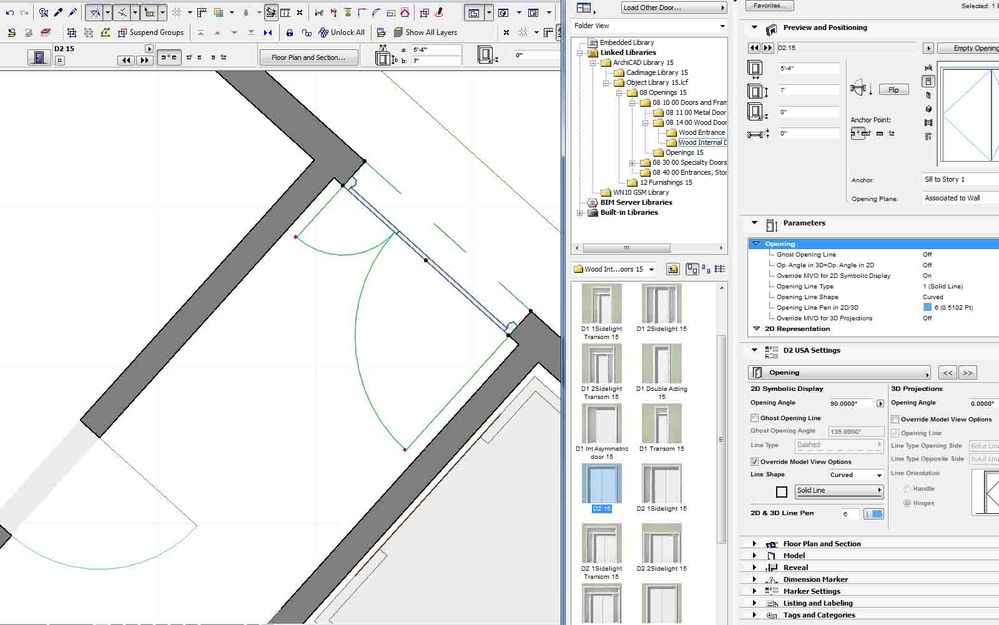Viewport: 999px width, 625px height.
Task: Click the Suspend Groups toolbar icon
Action: tap(121, 33)
